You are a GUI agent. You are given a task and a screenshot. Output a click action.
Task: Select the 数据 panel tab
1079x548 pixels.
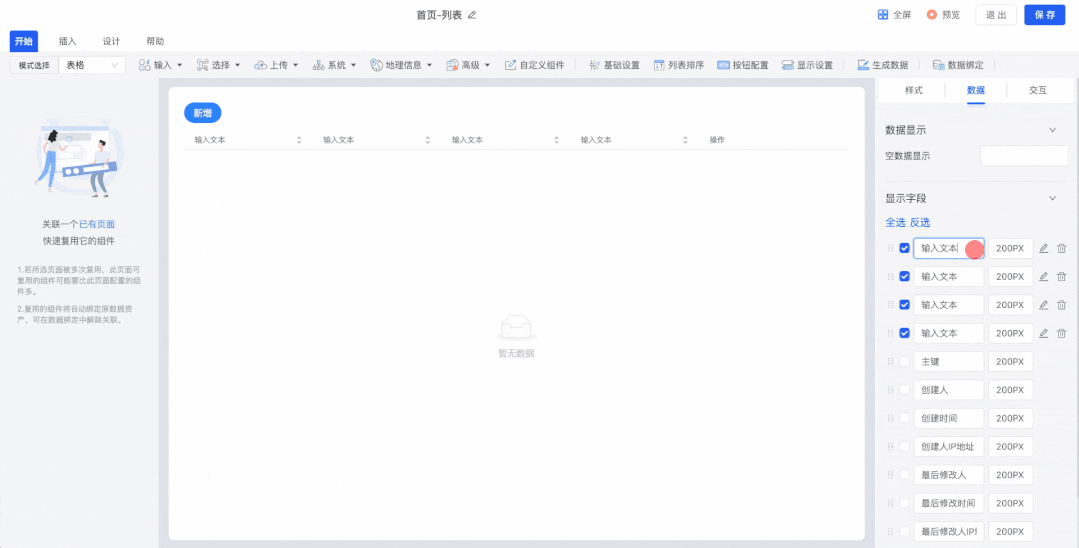pyautogui.click(x=976, y=90)
